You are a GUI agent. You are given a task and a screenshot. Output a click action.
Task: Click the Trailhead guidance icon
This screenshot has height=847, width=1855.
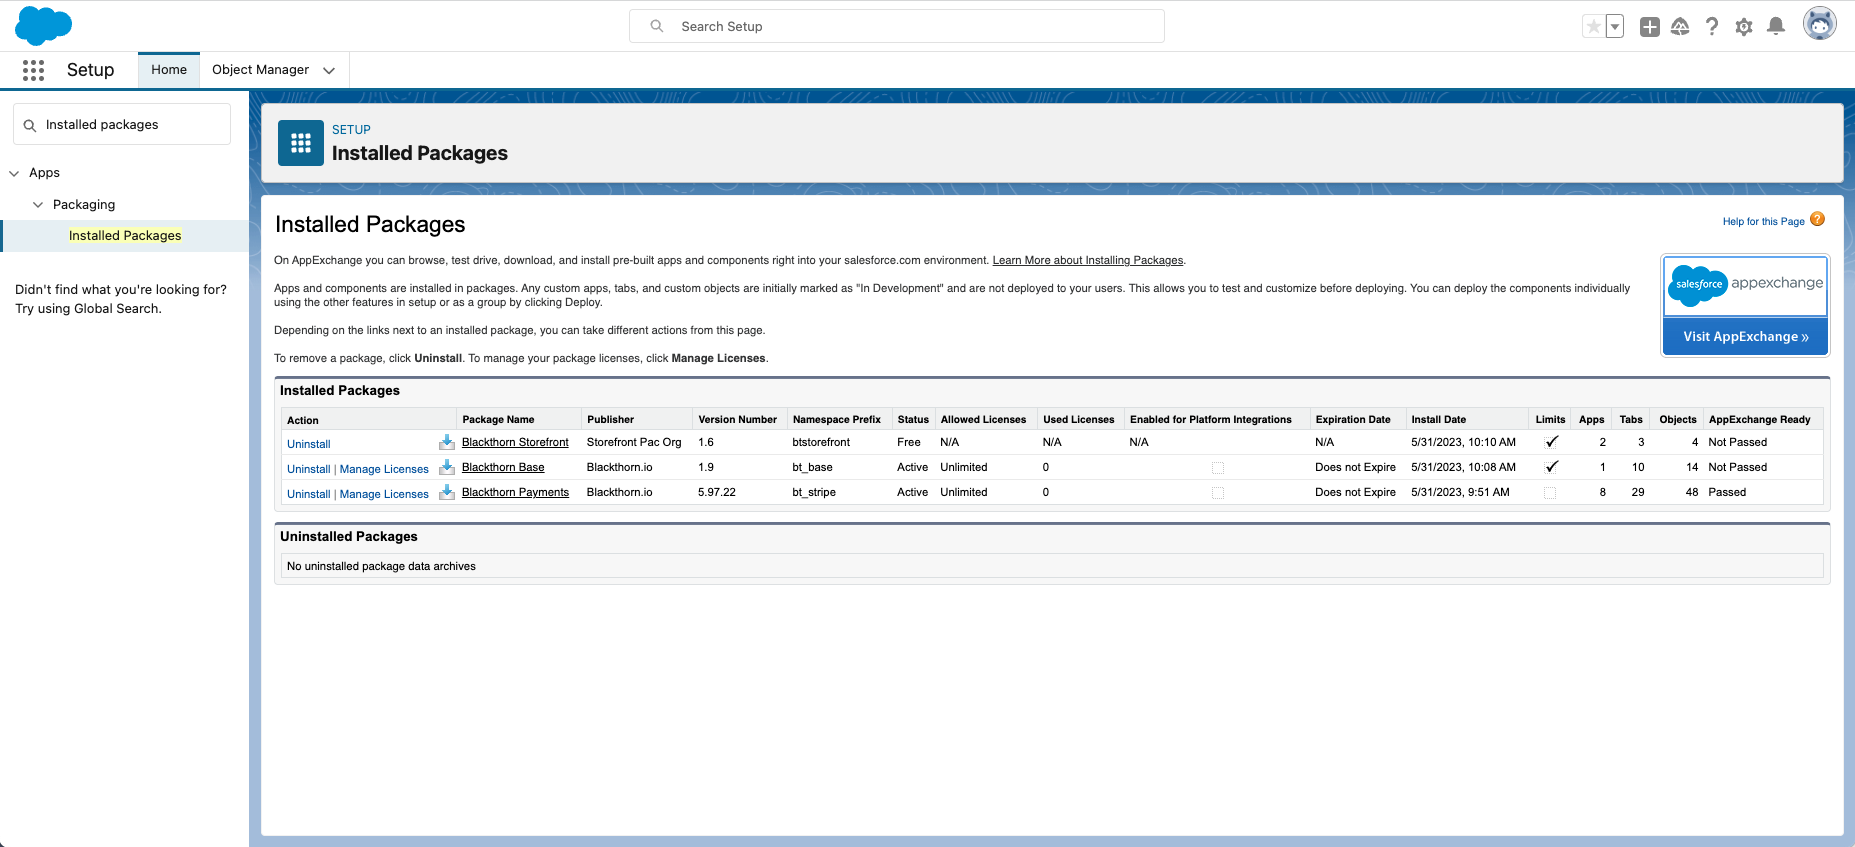click(1680, 27)
